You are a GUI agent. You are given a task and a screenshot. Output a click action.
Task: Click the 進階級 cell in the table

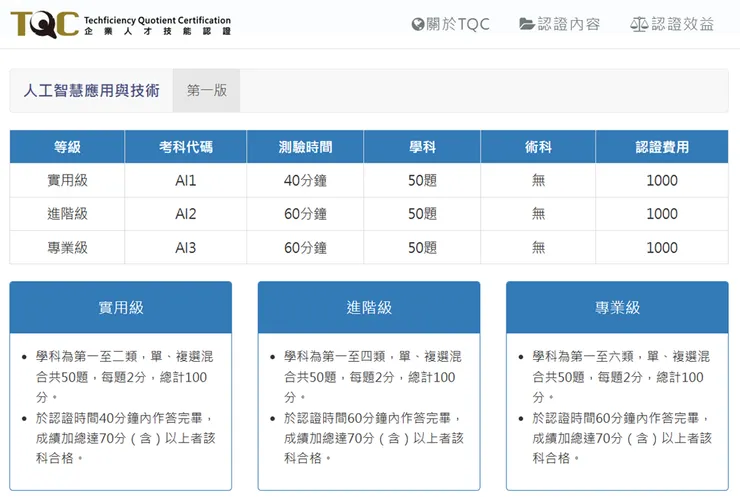67,214
